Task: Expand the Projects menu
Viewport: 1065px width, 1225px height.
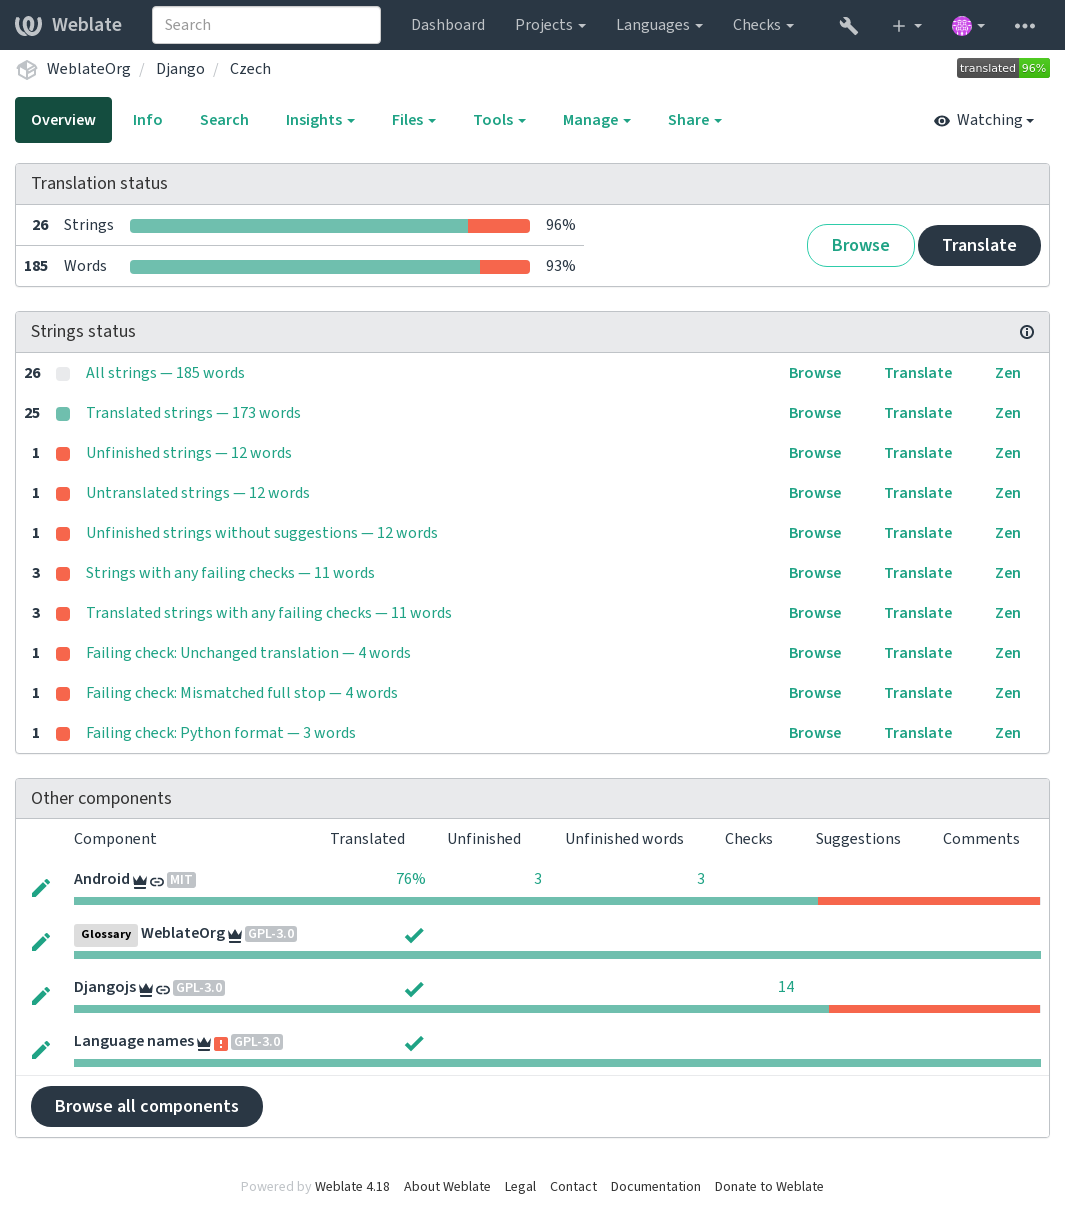Action: 550,25
